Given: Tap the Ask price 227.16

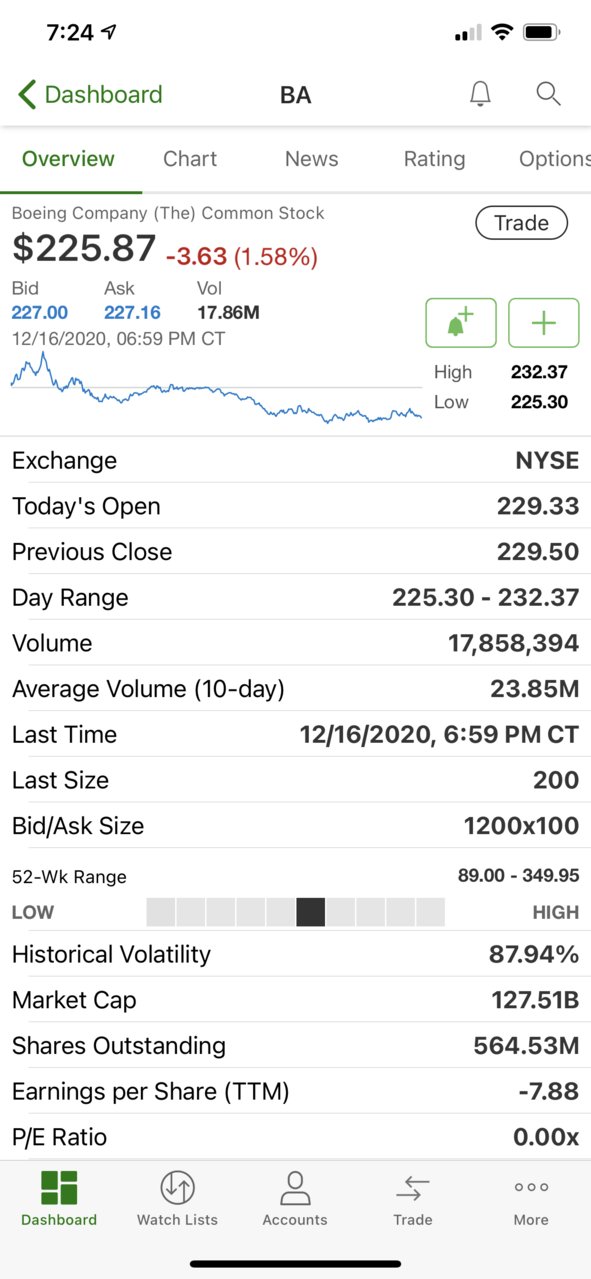Looking at the screenshot, I should [132, 313].
